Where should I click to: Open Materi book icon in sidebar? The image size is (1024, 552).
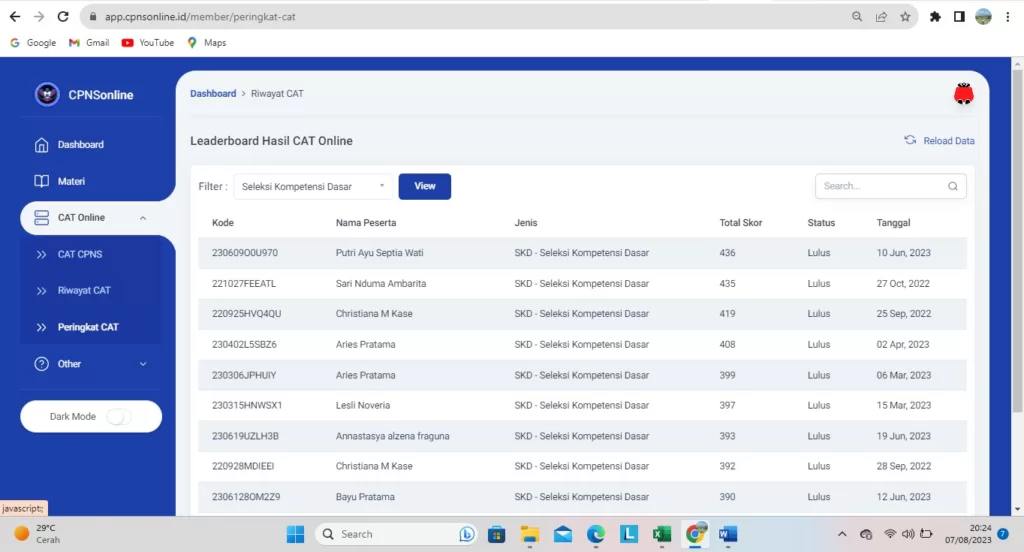coord(41,182)
